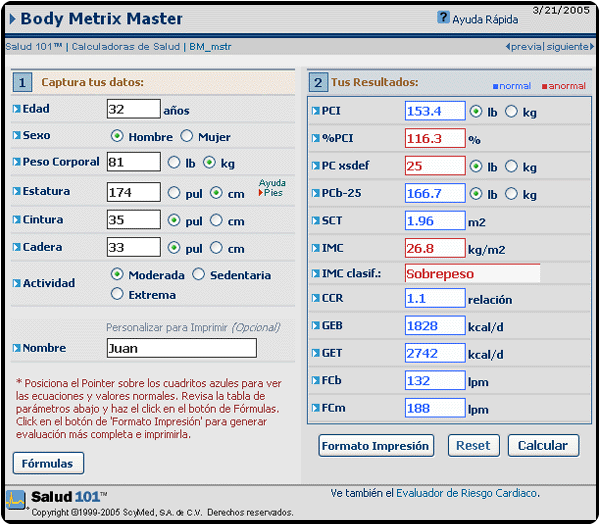Image resolution: width=600 pixels, height=525 pixels.
Task: Click the %PCI result value 116.3
Action: click(435, 138)
